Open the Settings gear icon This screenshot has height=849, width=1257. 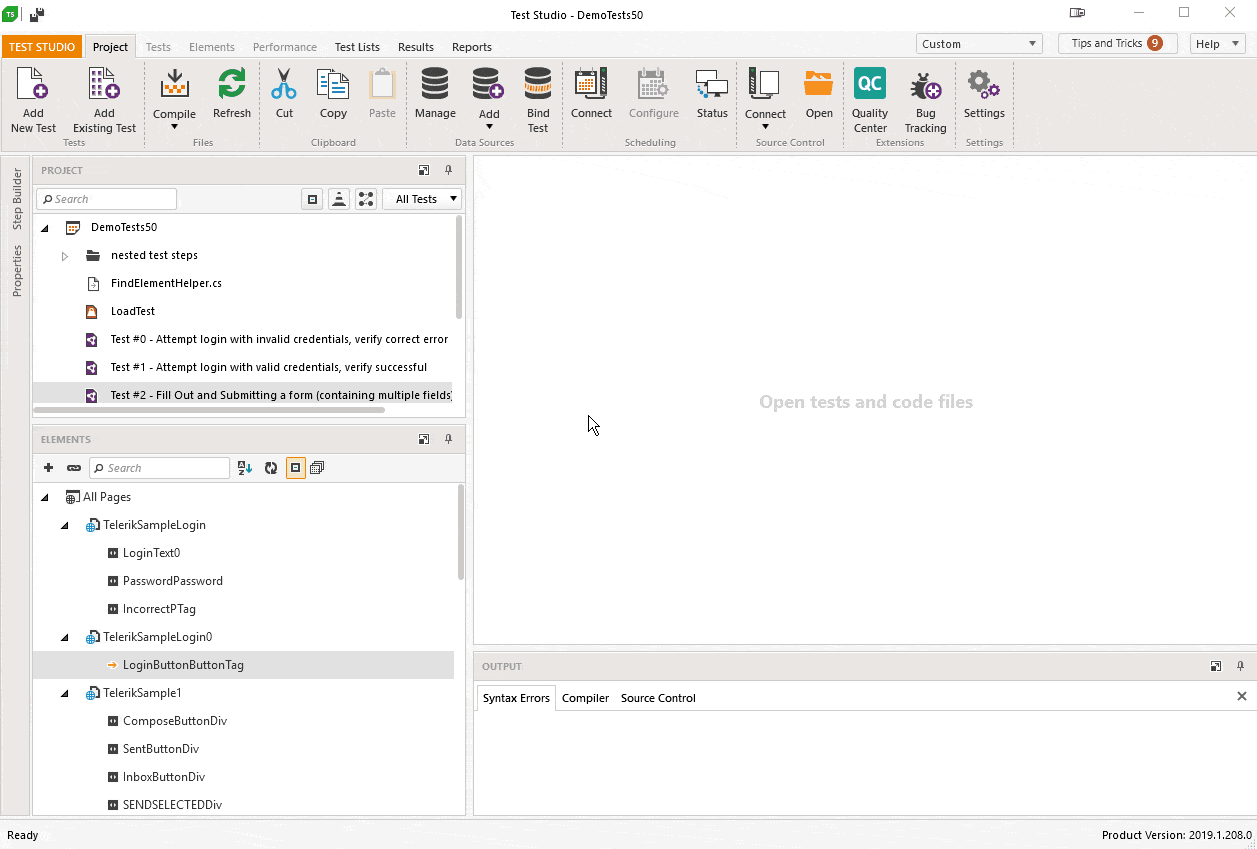pos(984,84)
